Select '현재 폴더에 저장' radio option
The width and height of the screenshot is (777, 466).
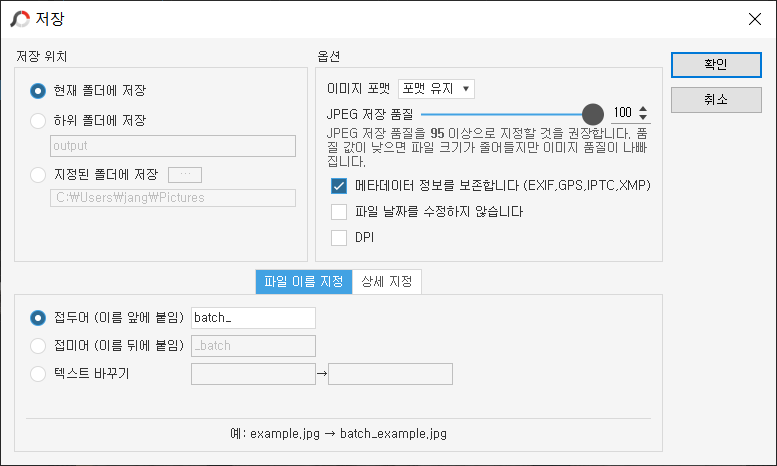[38, 91]
